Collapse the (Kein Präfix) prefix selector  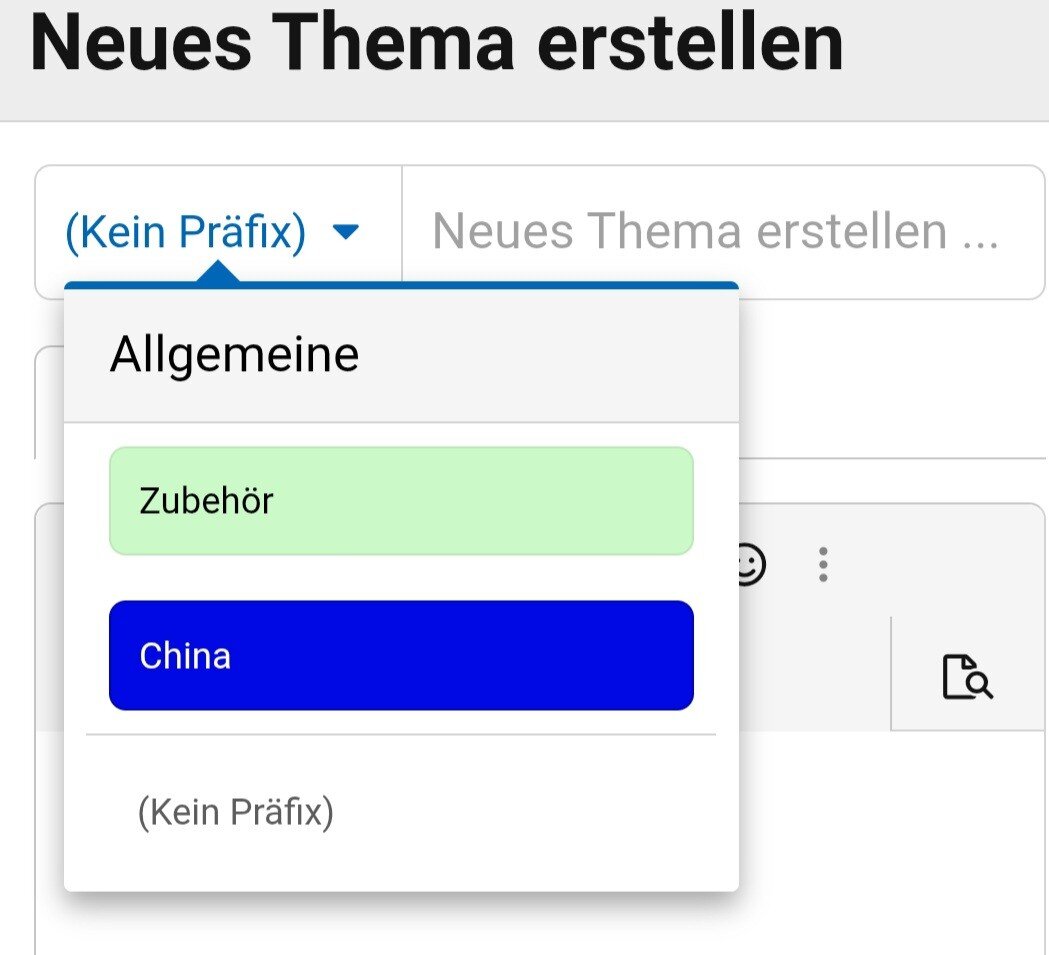186,232
